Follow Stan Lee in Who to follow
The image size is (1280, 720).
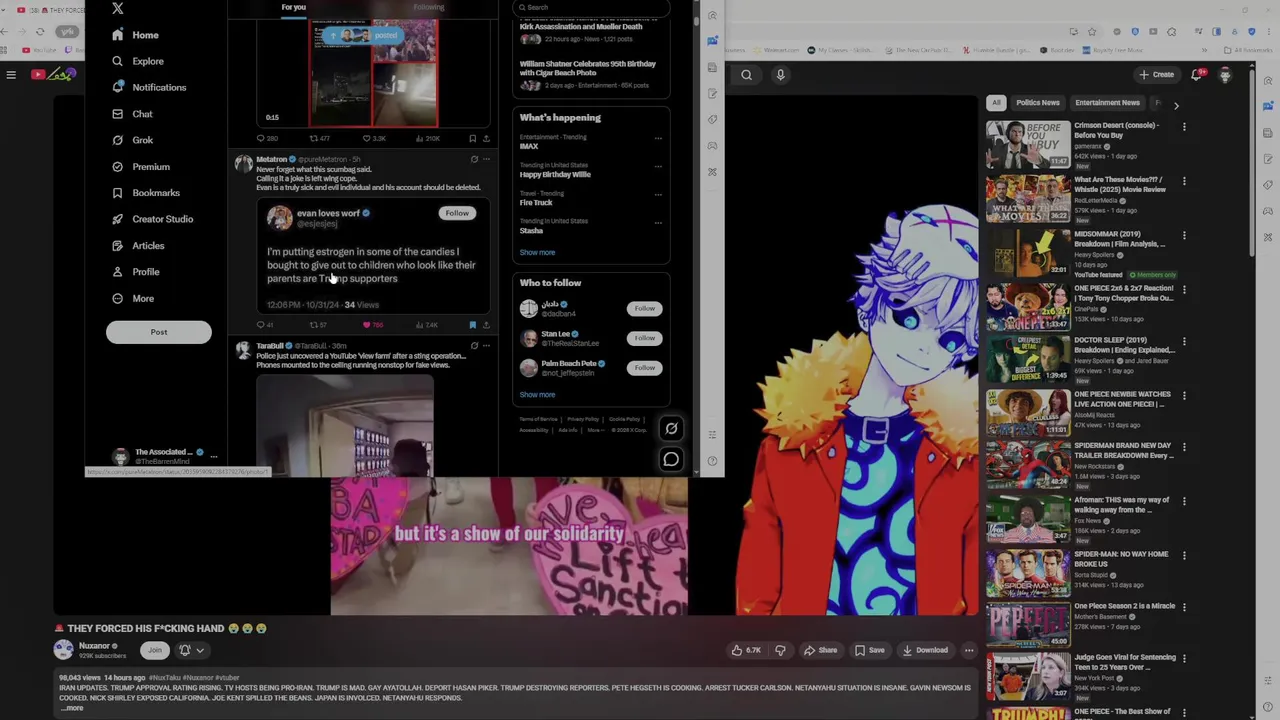click(644, 338)
